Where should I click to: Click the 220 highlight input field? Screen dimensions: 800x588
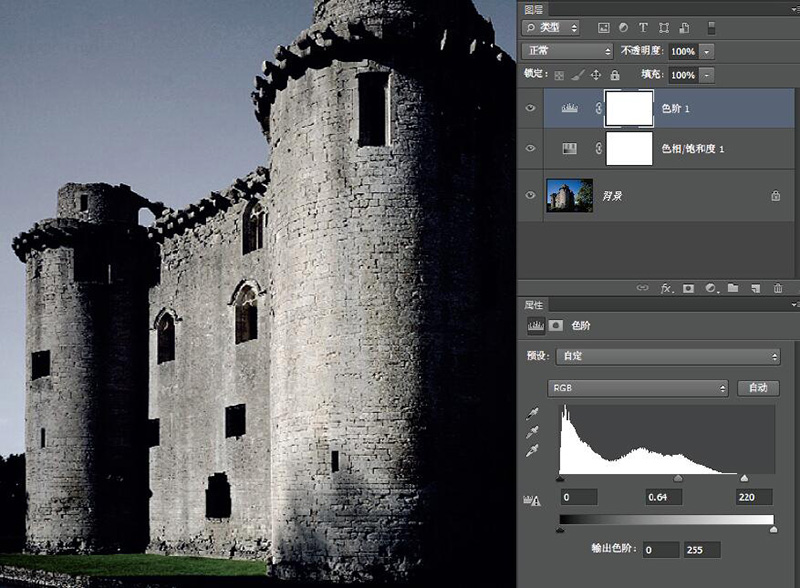(x=753, y=497)
